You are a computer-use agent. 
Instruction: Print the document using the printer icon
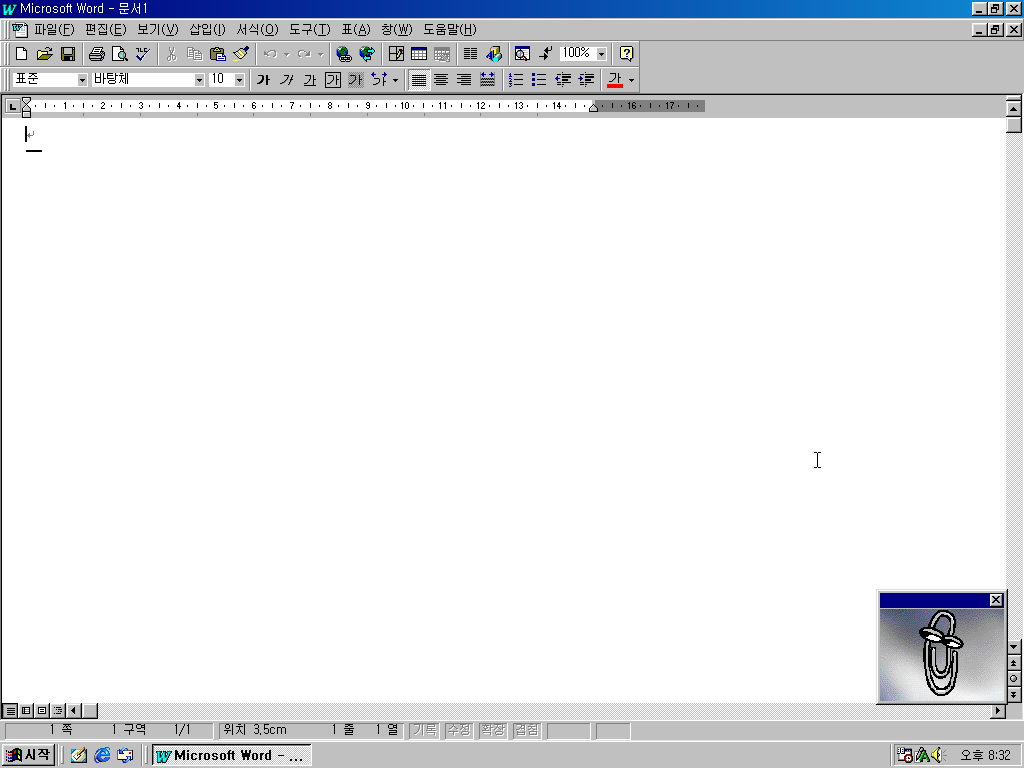coord(97,54)
